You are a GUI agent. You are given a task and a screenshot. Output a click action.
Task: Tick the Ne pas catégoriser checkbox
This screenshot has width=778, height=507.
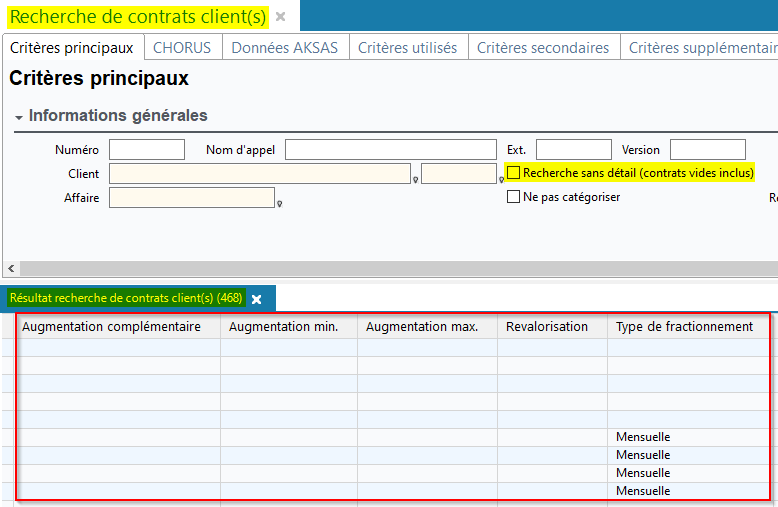pos(513,197)
